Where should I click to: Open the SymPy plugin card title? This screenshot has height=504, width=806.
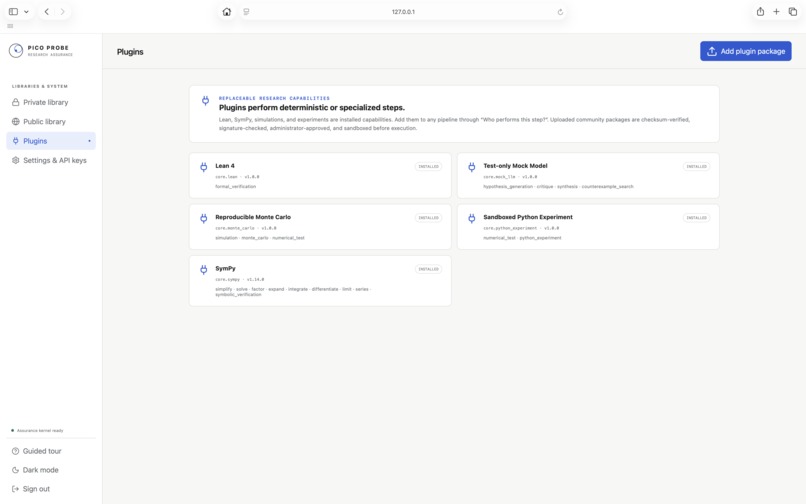225,268
